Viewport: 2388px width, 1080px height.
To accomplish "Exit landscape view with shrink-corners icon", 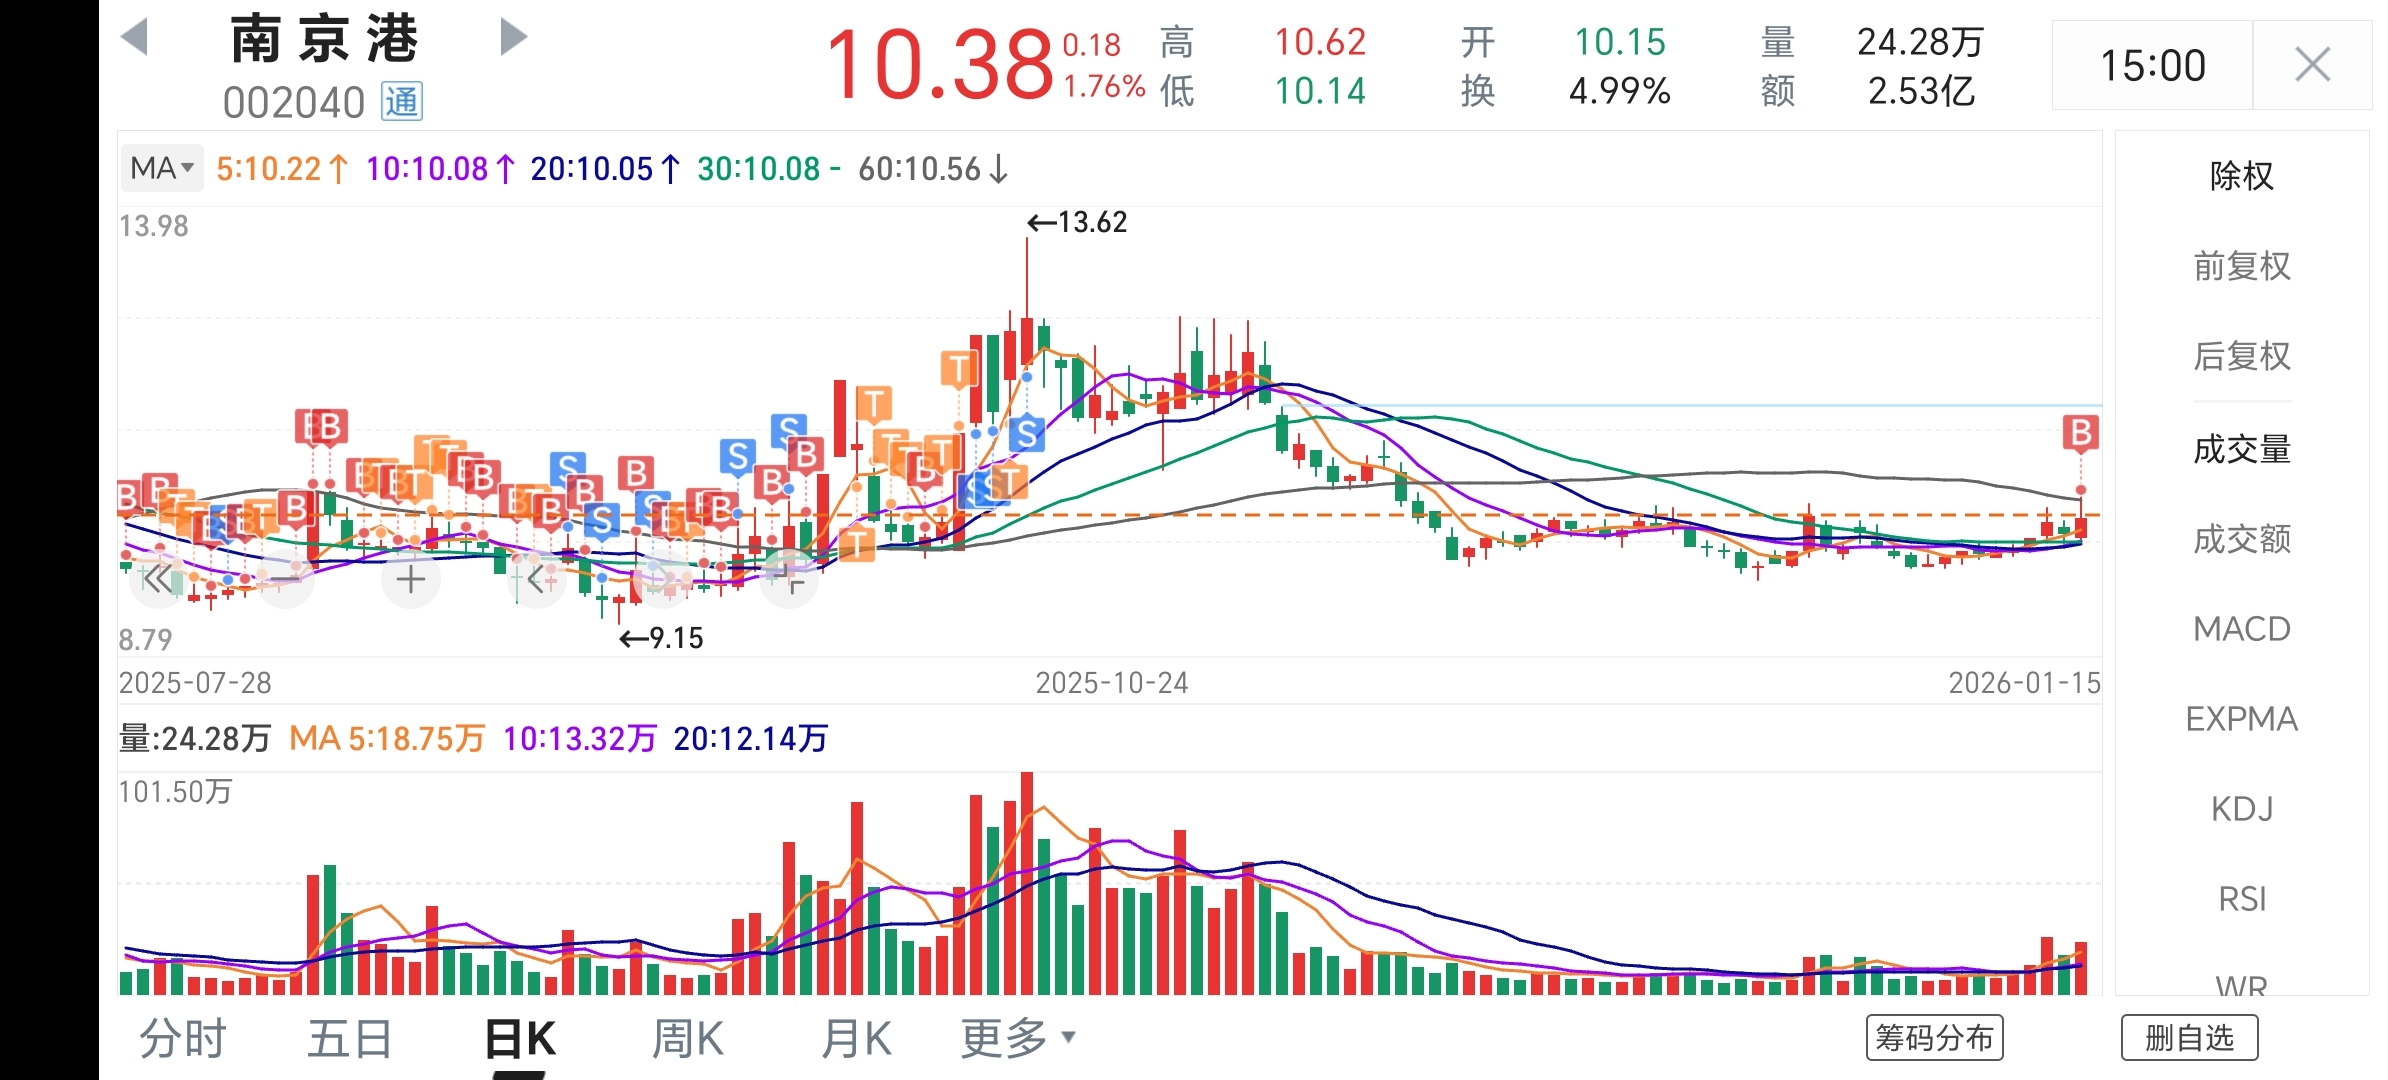I will [790, 579].
